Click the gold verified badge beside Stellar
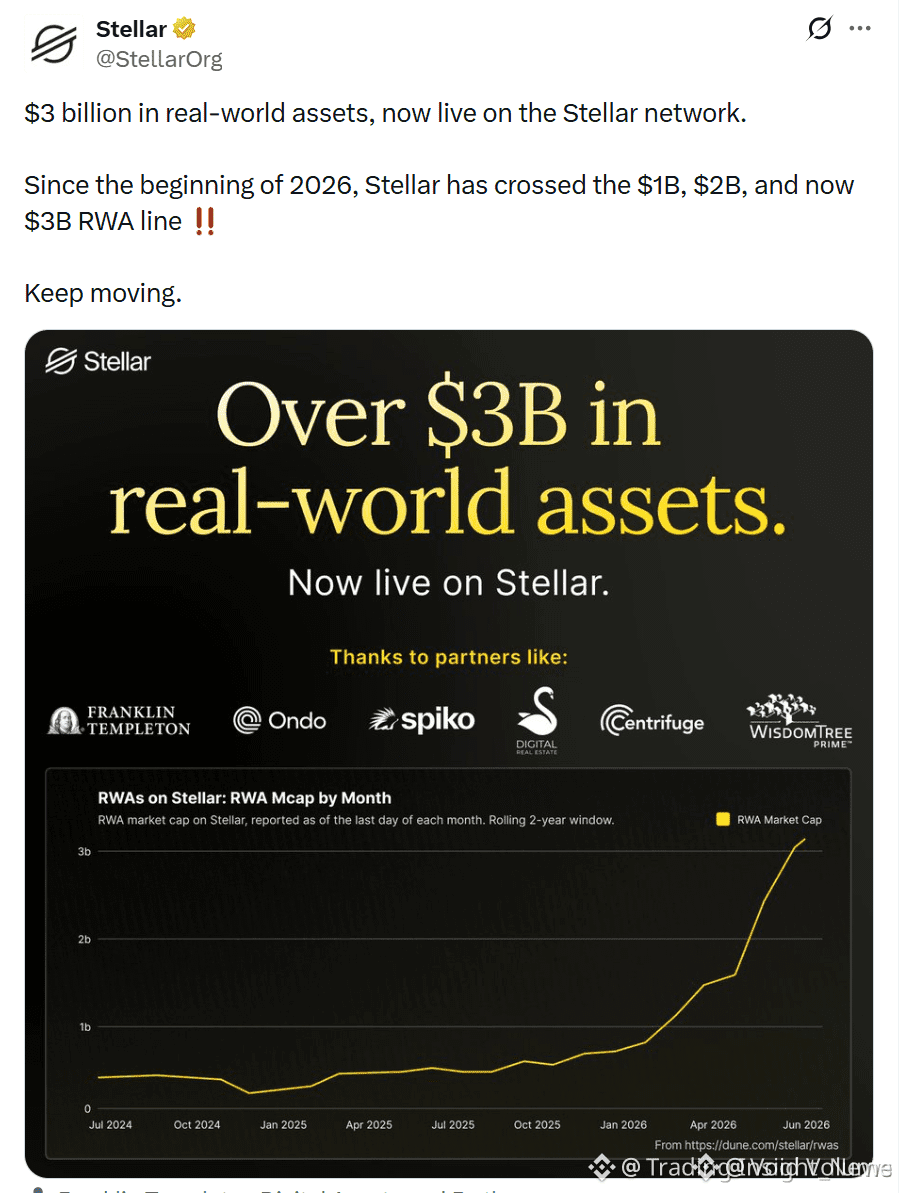 pos(184,29)
